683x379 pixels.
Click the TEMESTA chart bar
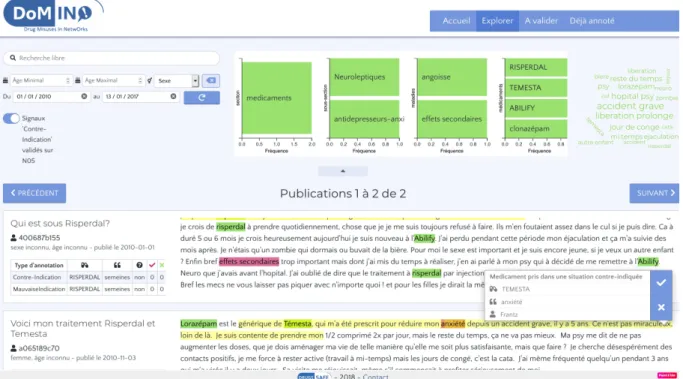[x=536, y=88]
